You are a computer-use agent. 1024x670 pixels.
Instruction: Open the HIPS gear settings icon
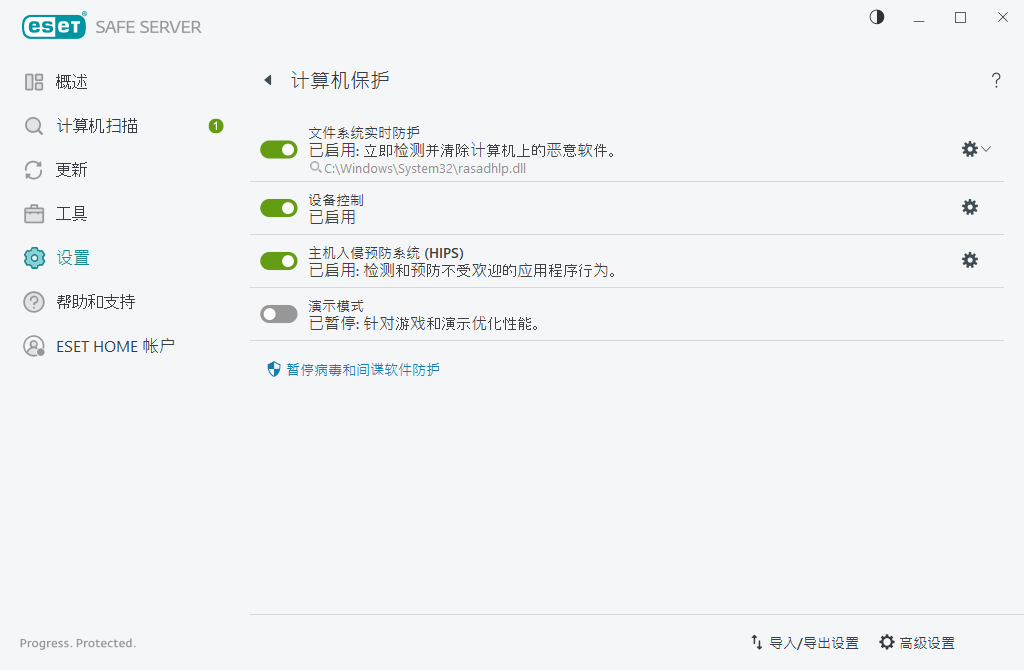tap(969, 260)
